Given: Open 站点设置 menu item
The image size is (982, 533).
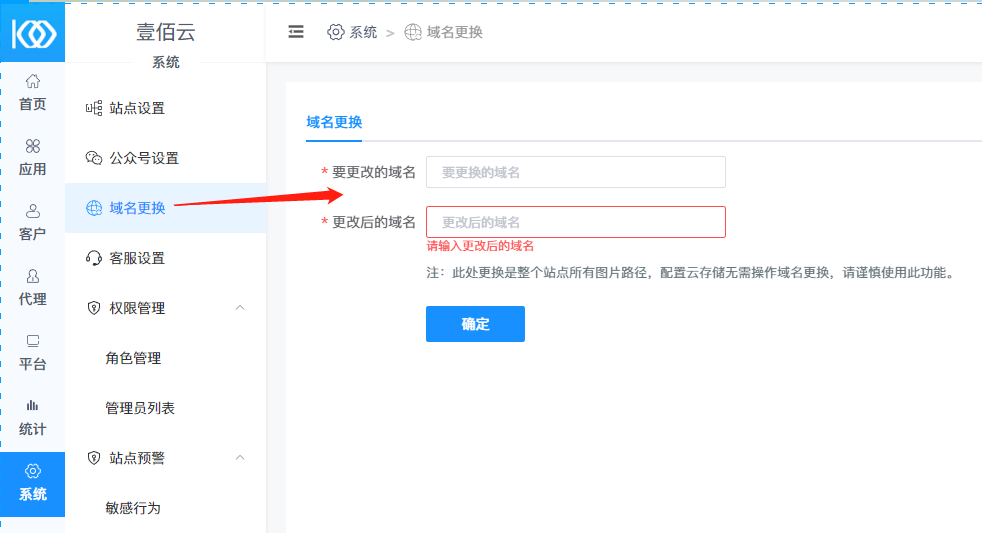Looking at the screenshot, I should pos(165,108).
